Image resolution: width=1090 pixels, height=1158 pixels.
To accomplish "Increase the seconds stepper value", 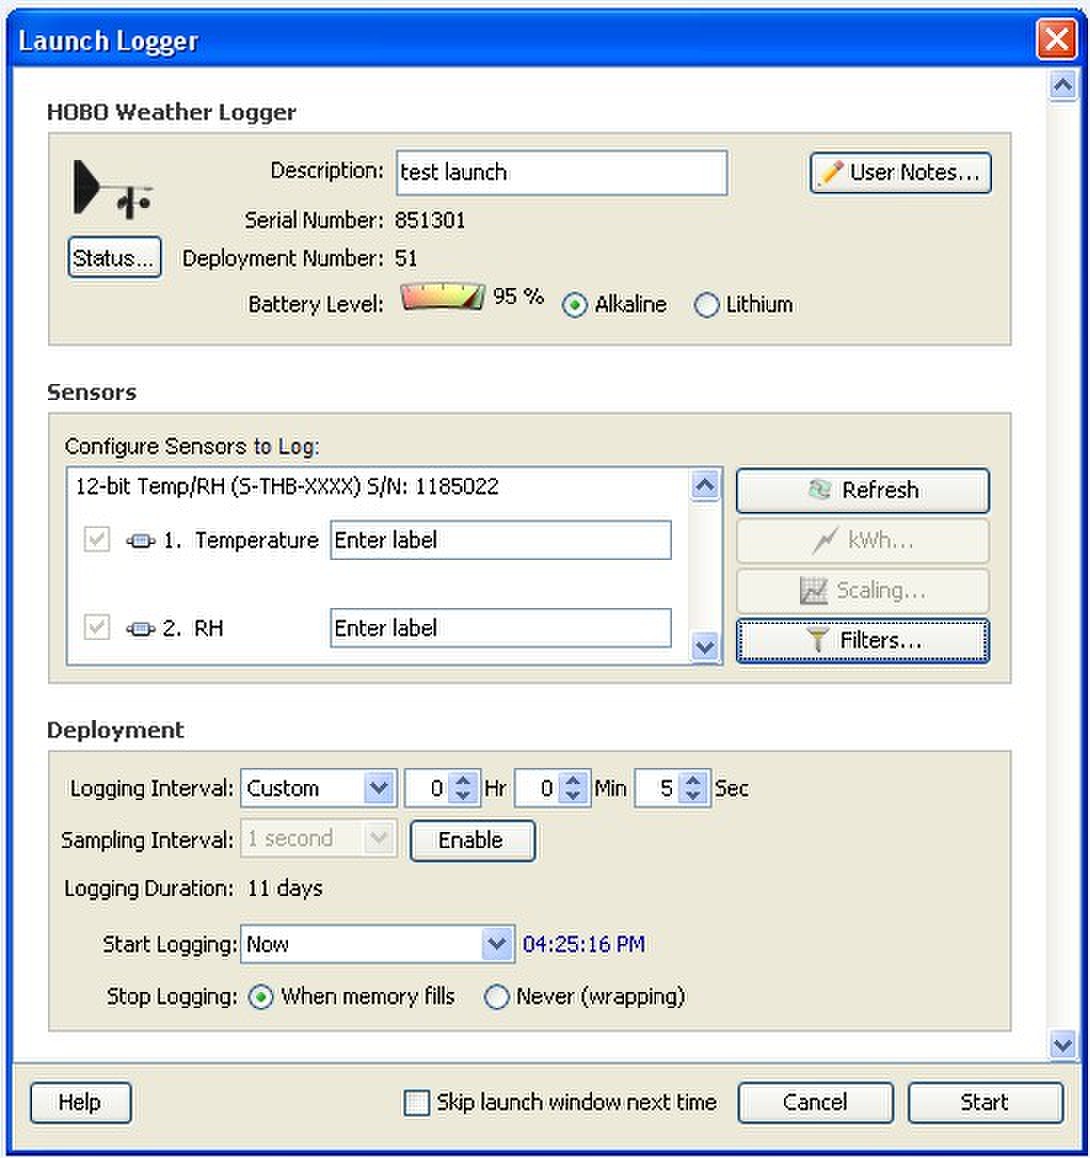I will [693, 781].
